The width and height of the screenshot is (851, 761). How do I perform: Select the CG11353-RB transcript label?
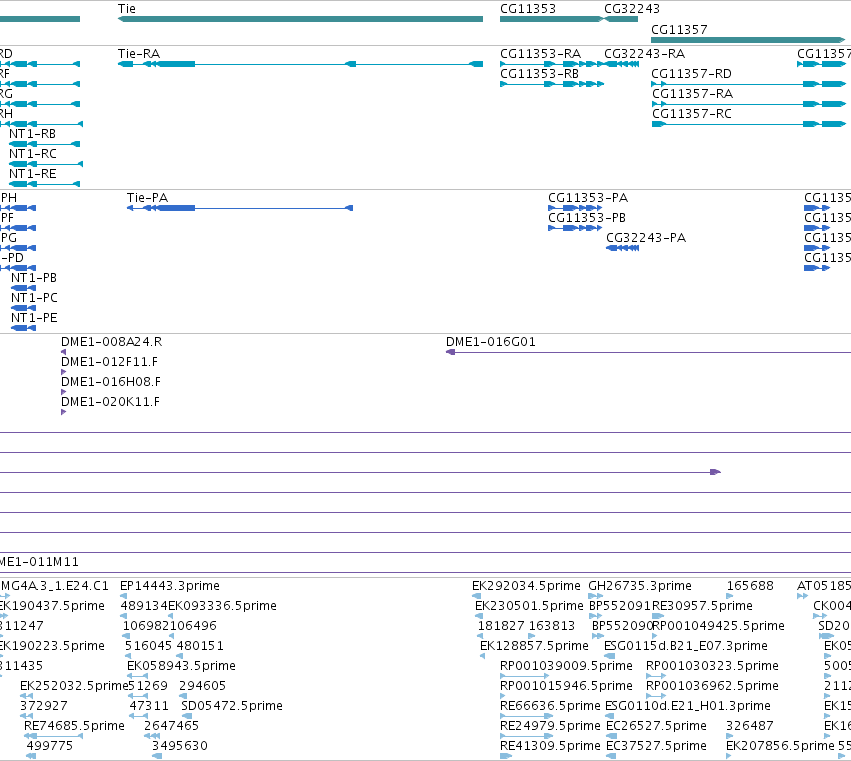pyautogui.click(x=539, y=74)
